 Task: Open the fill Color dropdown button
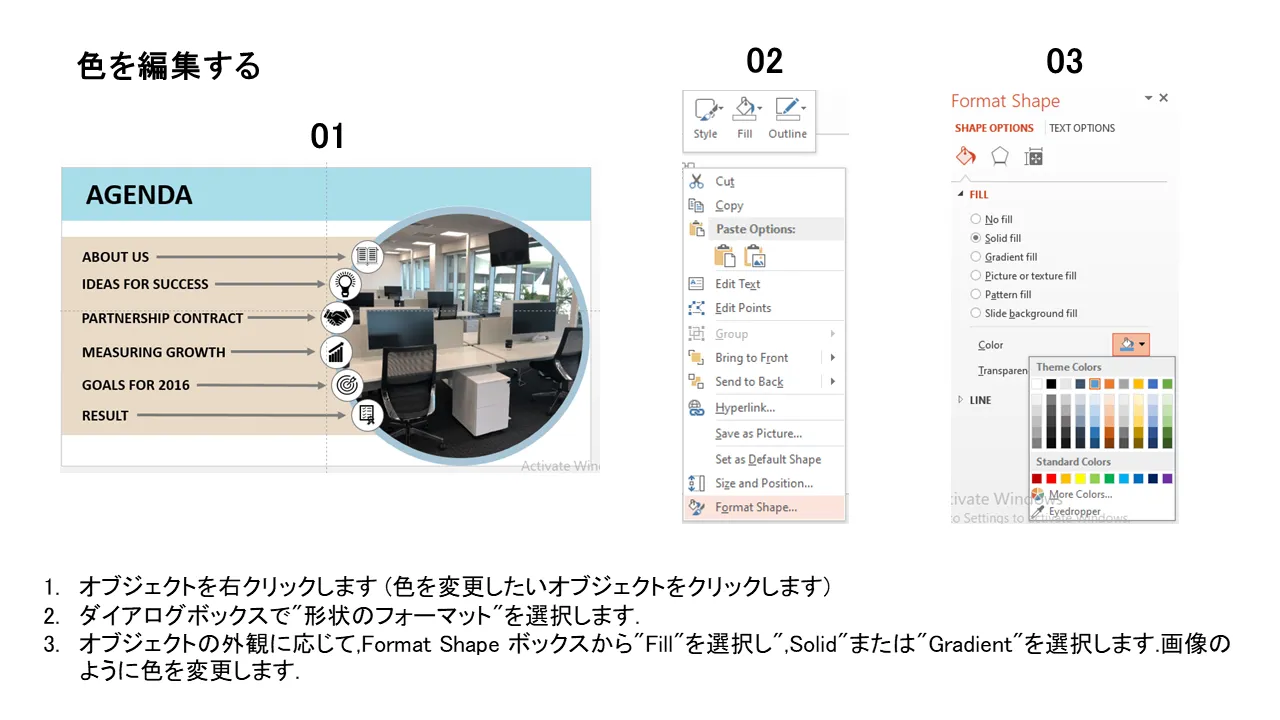click(x=1132, y=345)
